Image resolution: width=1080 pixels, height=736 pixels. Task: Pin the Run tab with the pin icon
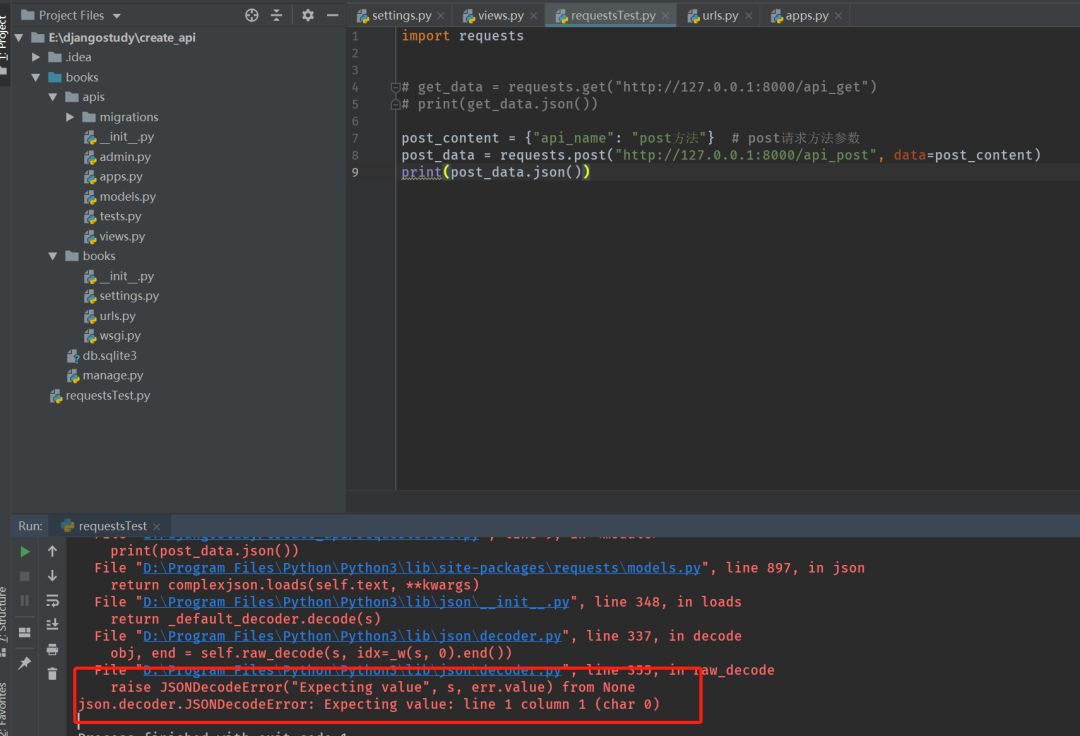25,662
